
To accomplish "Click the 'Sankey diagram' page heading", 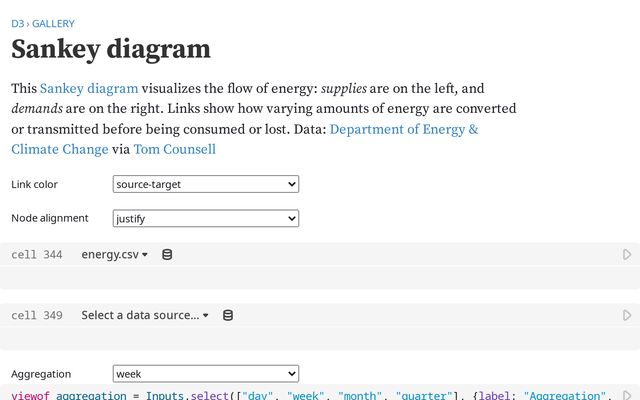I will point(111,49).
